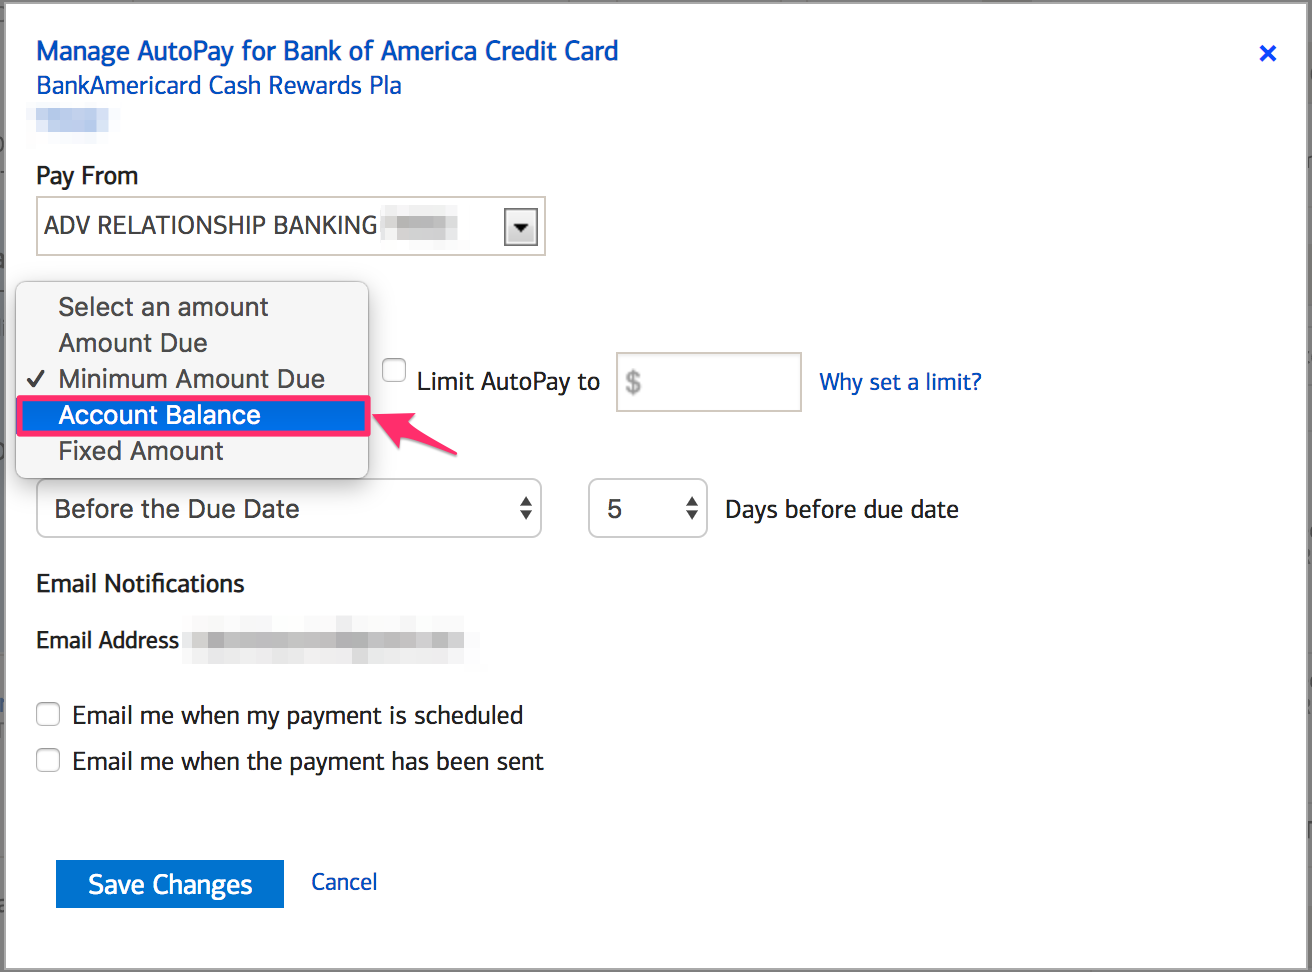The width and height of the screenshot is (1312, 972).
Task: Open the days-before-due-date selector showing 5
Action: click(648, 508)
